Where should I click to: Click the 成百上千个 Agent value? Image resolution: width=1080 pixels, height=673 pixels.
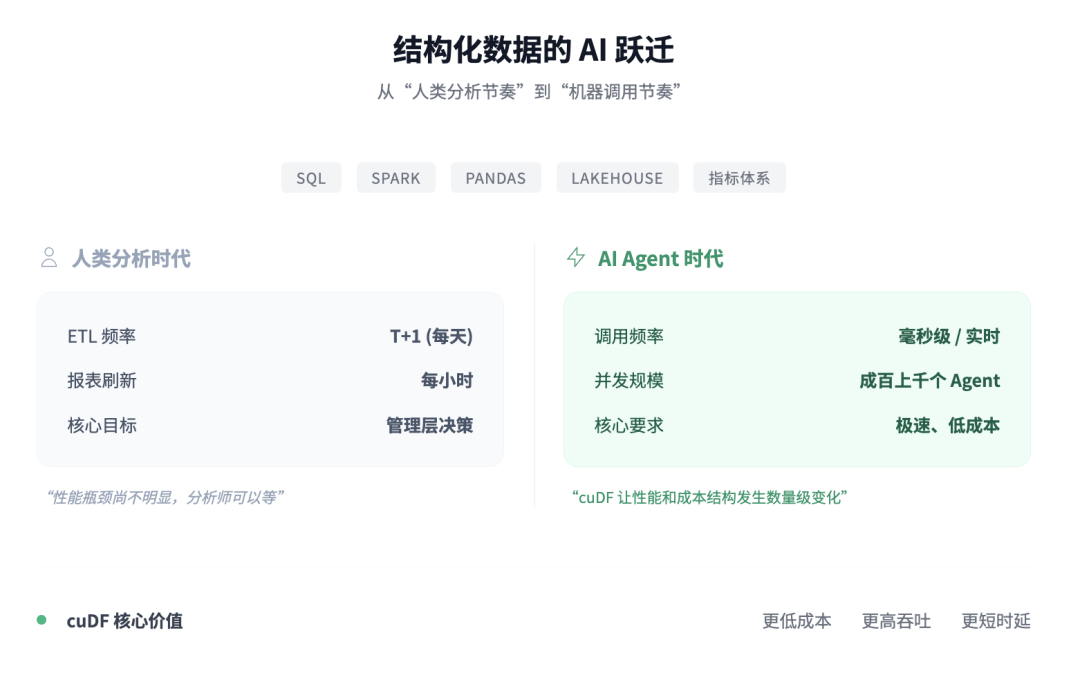[929, 381]
